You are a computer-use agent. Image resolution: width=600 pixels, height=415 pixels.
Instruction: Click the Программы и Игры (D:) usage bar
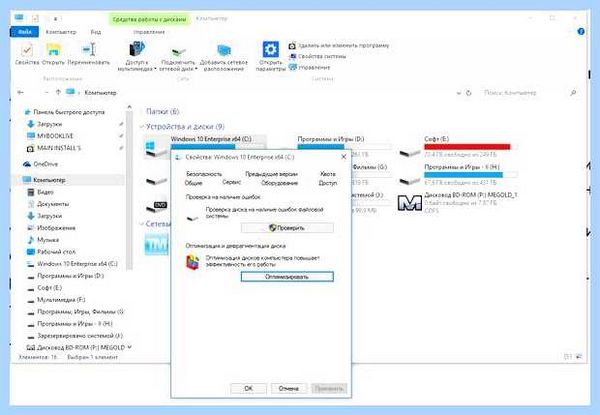tap(344, 147)
